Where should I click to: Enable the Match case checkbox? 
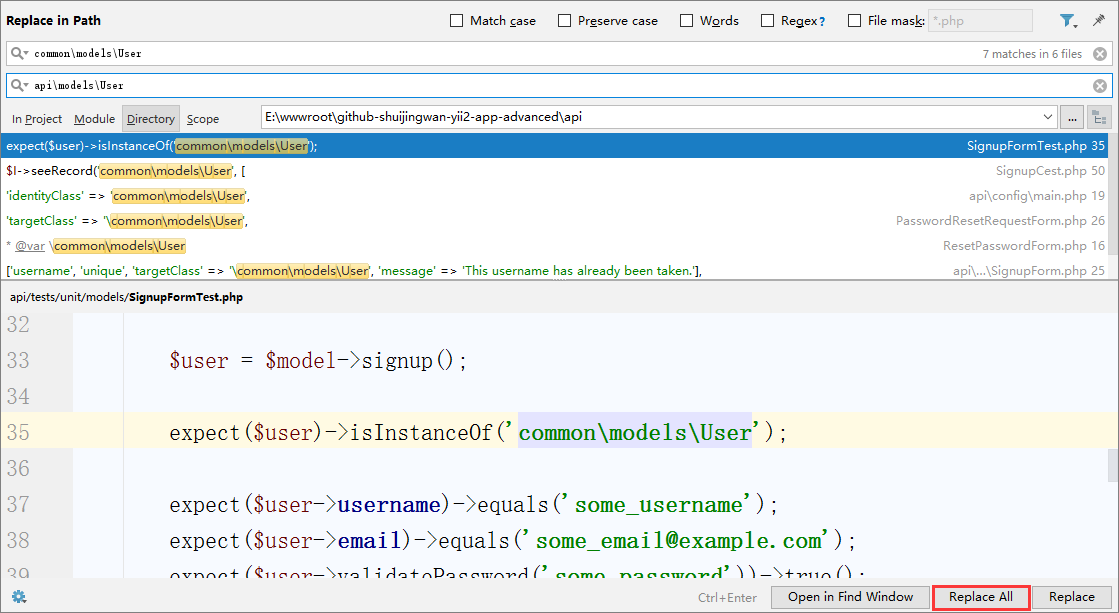click(457, 21)
